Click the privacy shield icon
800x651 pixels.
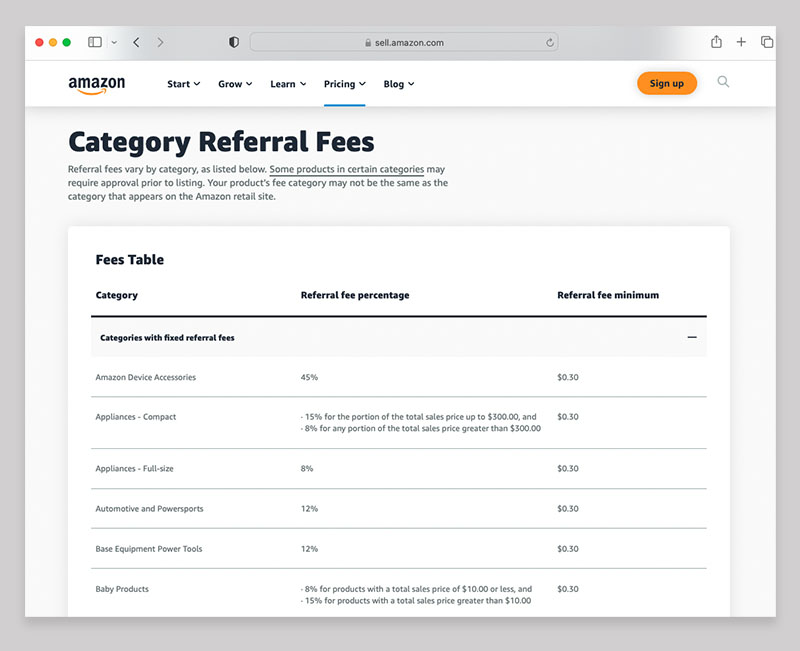[x=234, y=42]
